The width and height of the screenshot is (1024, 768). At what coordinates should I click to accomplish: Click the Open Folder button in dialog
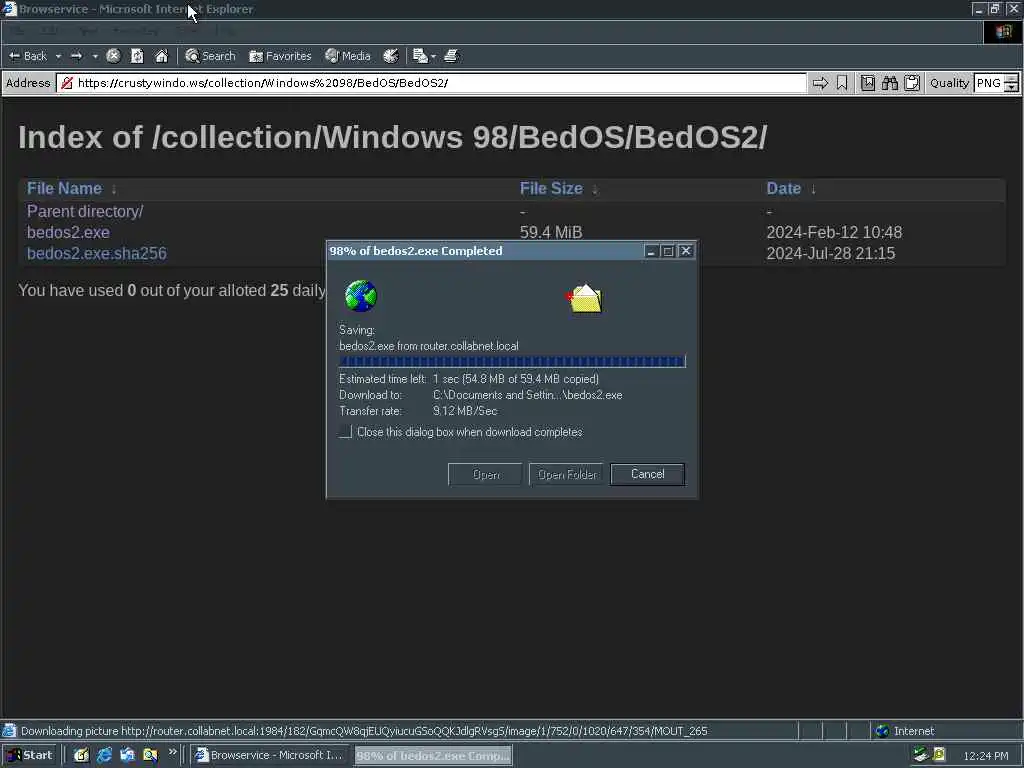[x=566, y=474]
